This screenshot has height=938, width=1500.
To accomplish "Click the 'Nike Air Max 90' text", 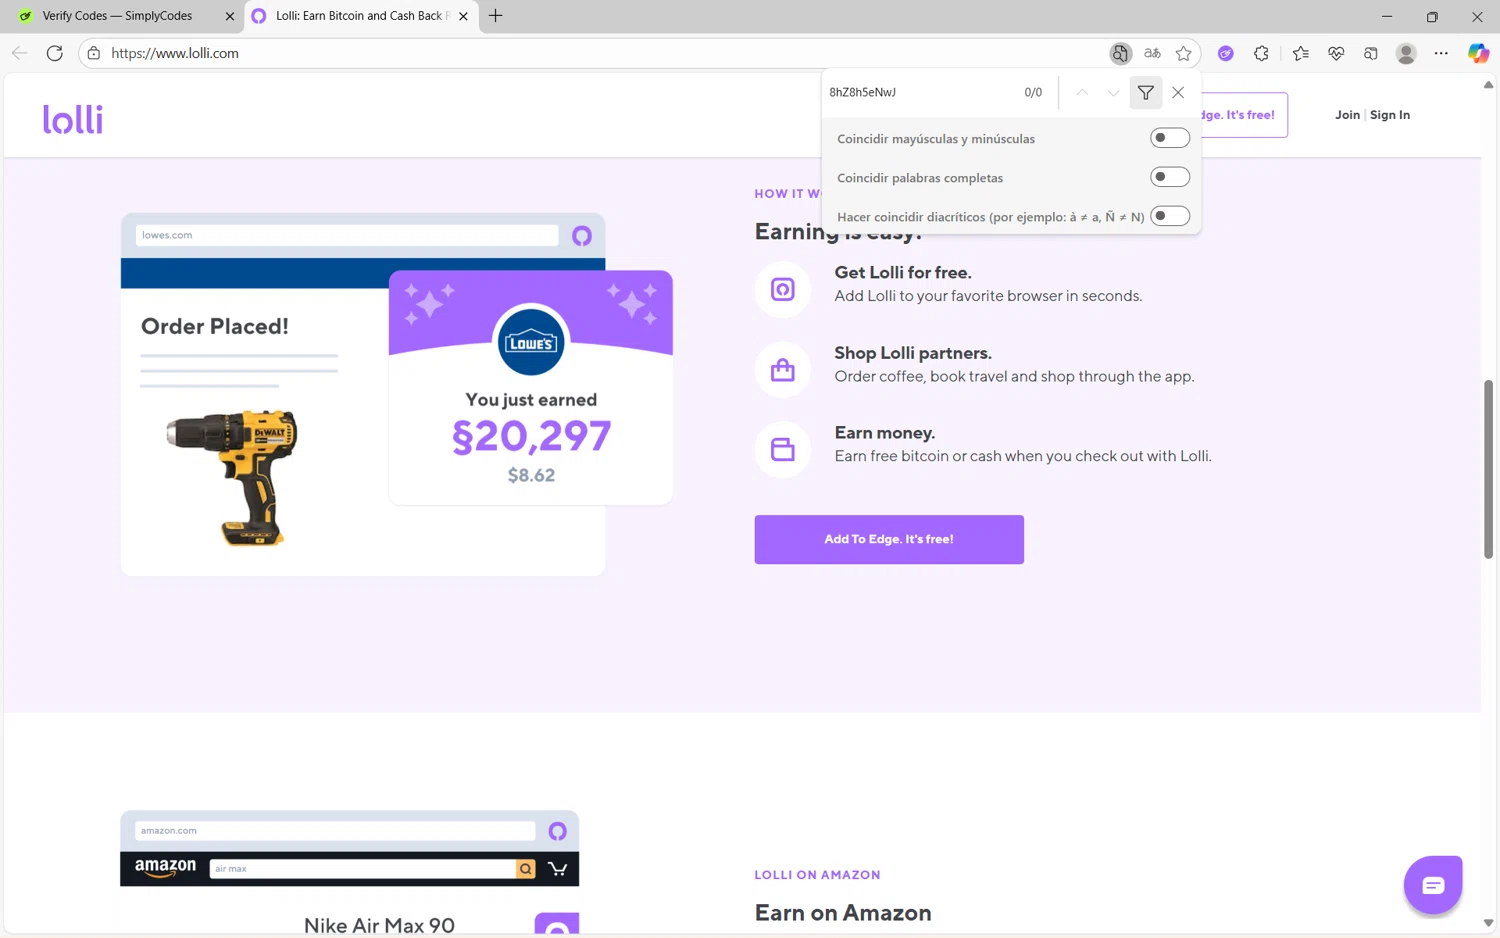I will tap(379, 926).
